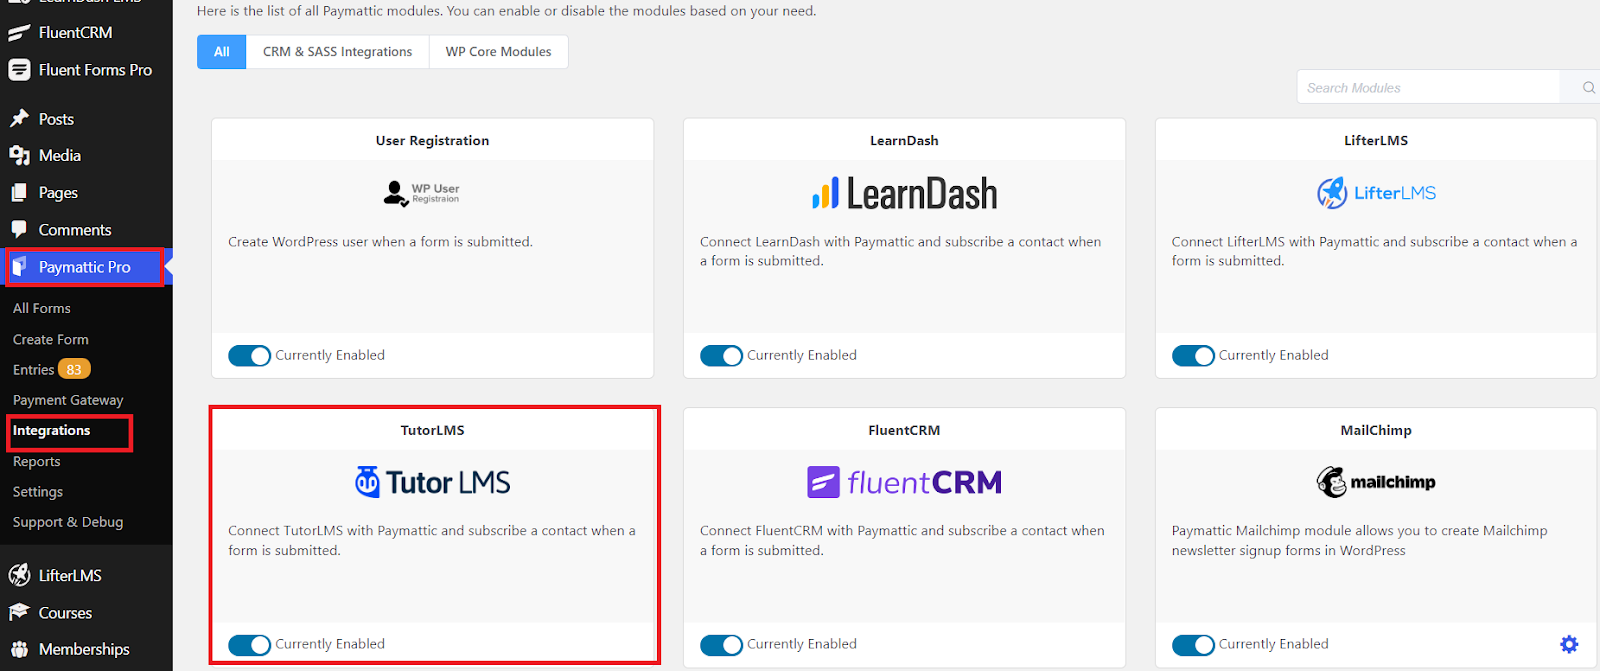Switch to CRM & SASS Integrations tab
Image resolution: width=1600 pixels, height=671 pixels.
[x=338, y=52]
